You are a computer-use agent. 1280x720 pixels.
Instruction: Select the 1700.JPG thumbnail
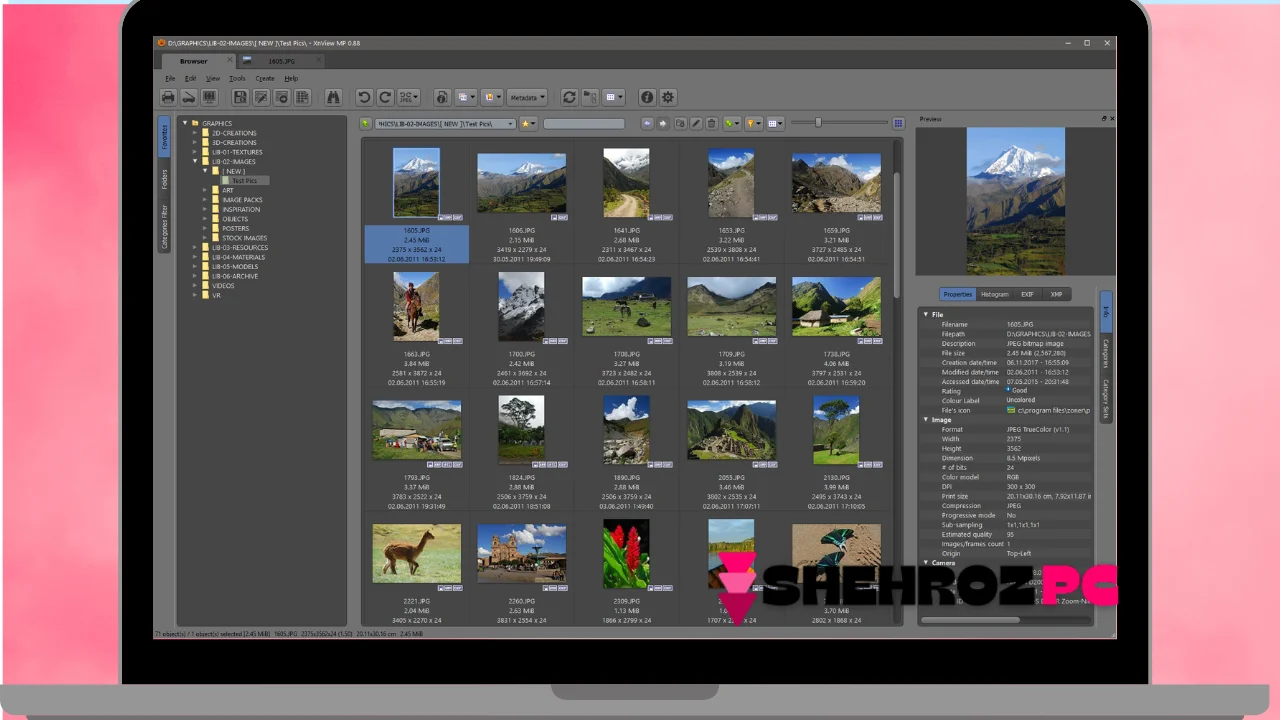[x=521, y=306]
